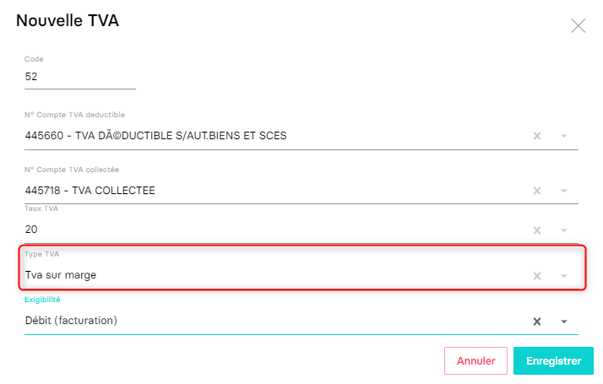This screenshot has height=384, width=603.
Task: Select the 445718 TVA COLLECTEE field
Action: tap(277, 191)
